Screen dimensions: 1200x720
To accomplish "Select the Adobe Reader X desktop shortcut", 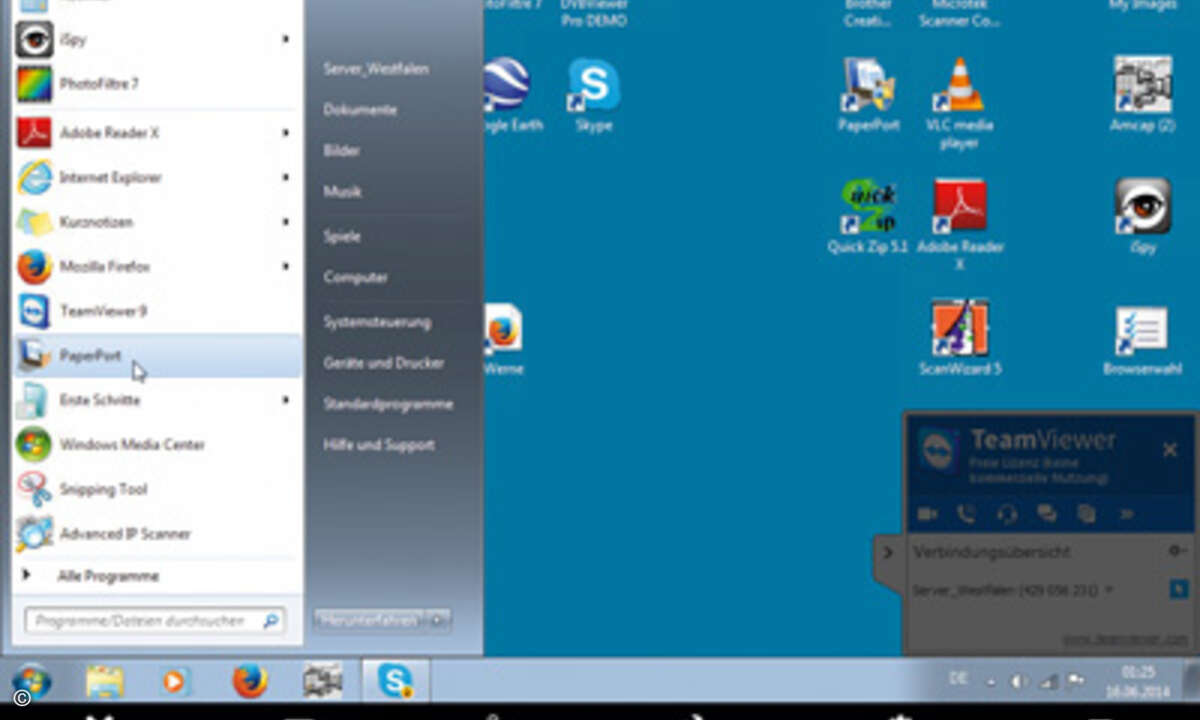I will click(960, 225).
